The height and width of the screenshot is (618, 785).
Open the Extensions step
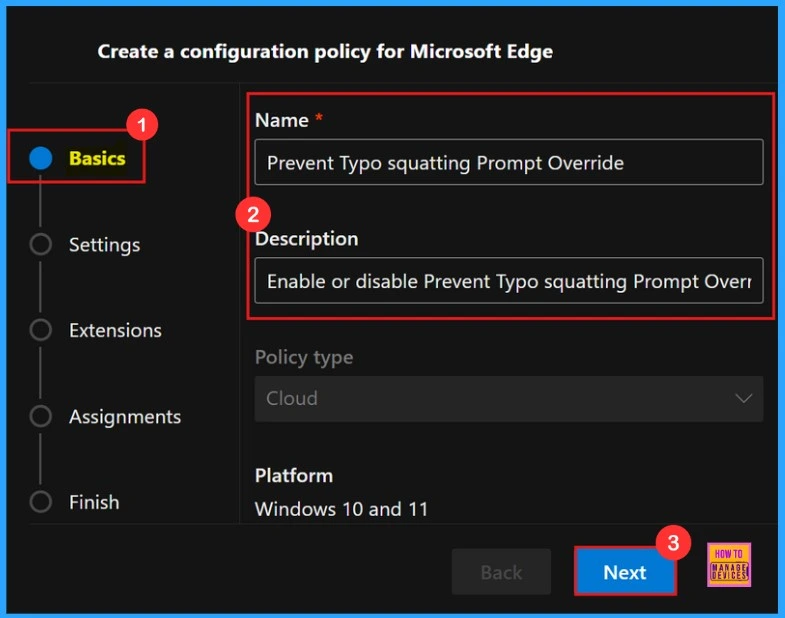[x=115, y=331]
